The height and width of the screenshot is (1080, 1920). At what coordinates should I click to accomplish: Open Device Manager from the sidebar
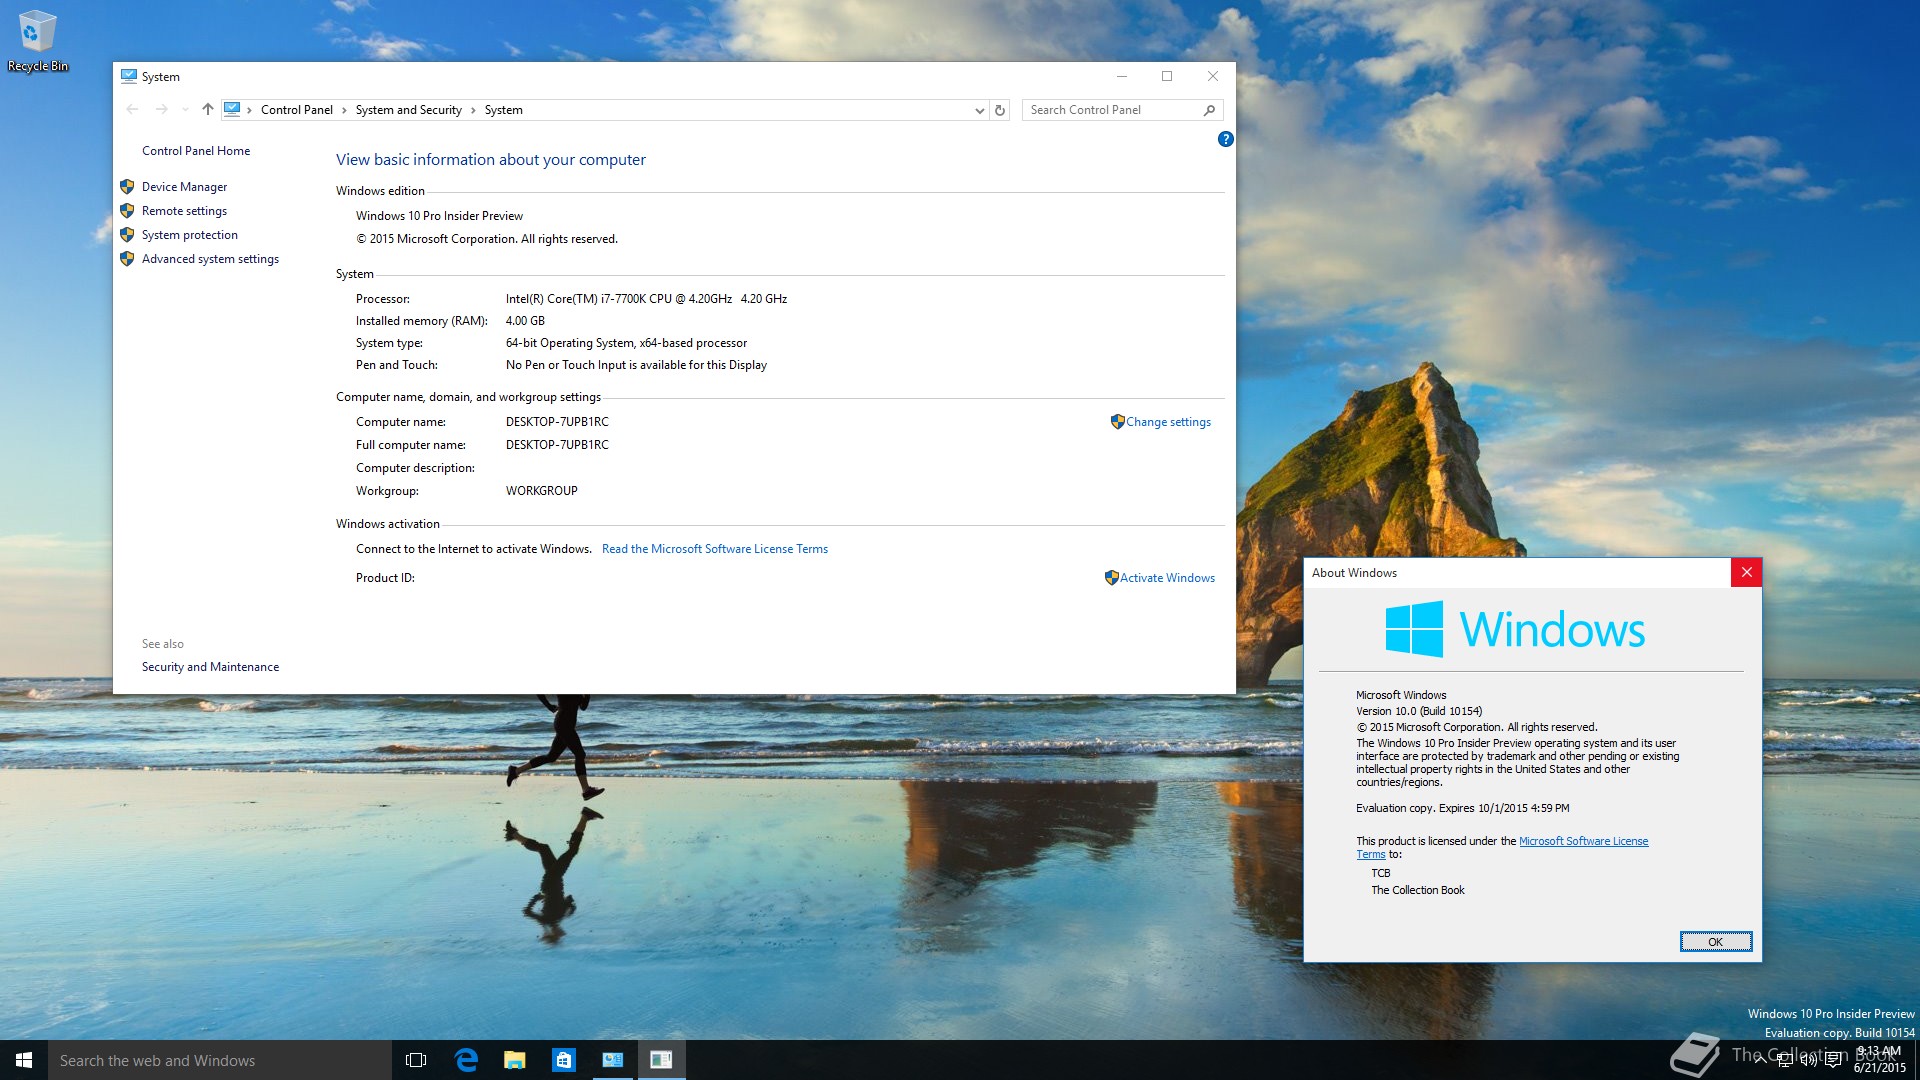pos(184,187)
